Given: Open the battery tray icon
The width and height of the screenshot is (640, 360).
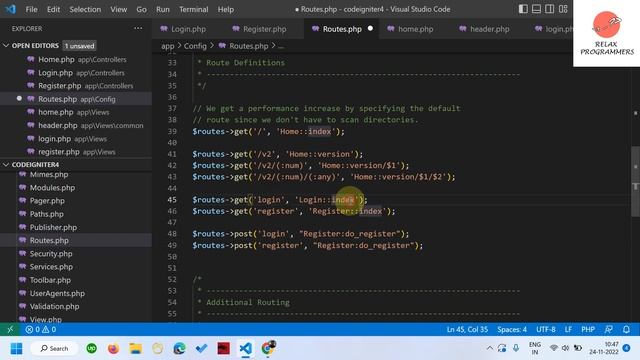Looking at the screenshot, I should tap(578, 348).
